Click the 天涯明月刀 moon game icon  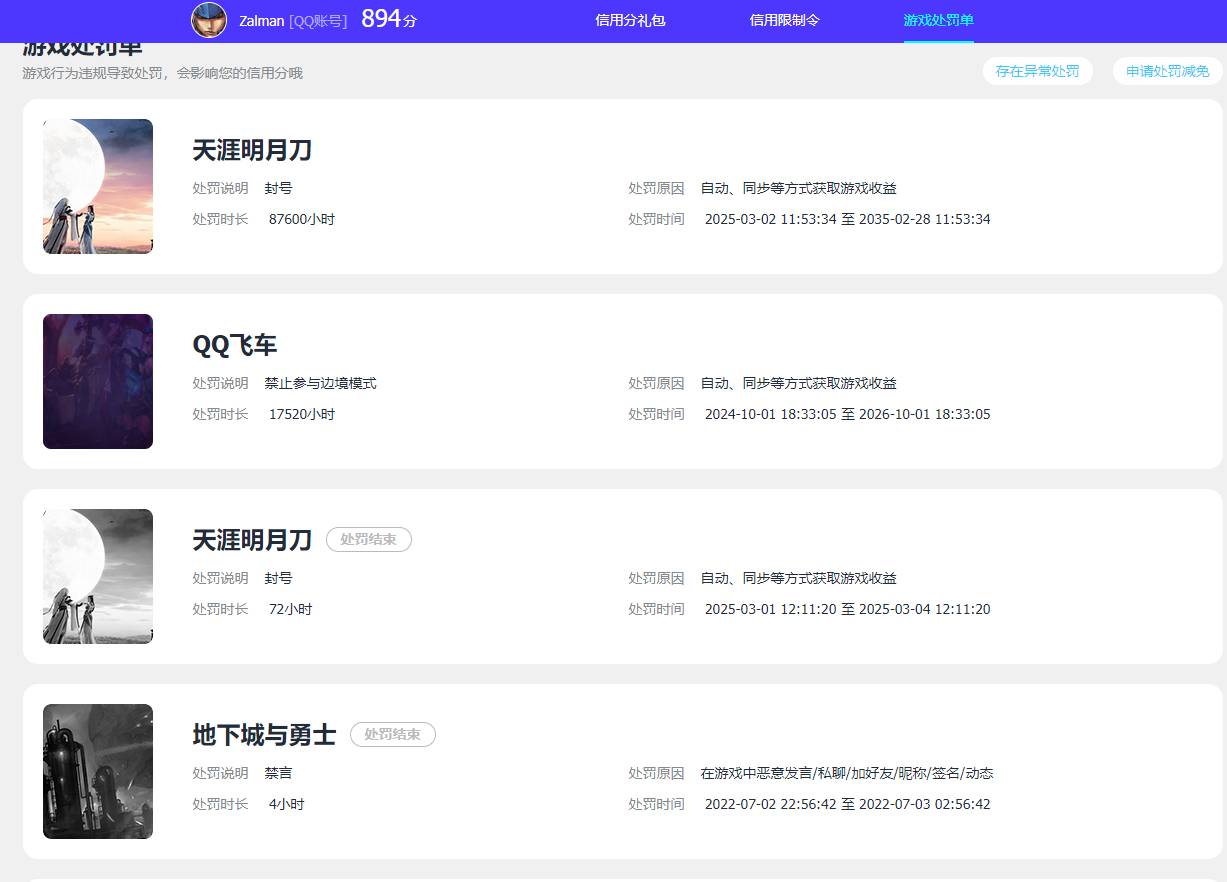[97, 186]
